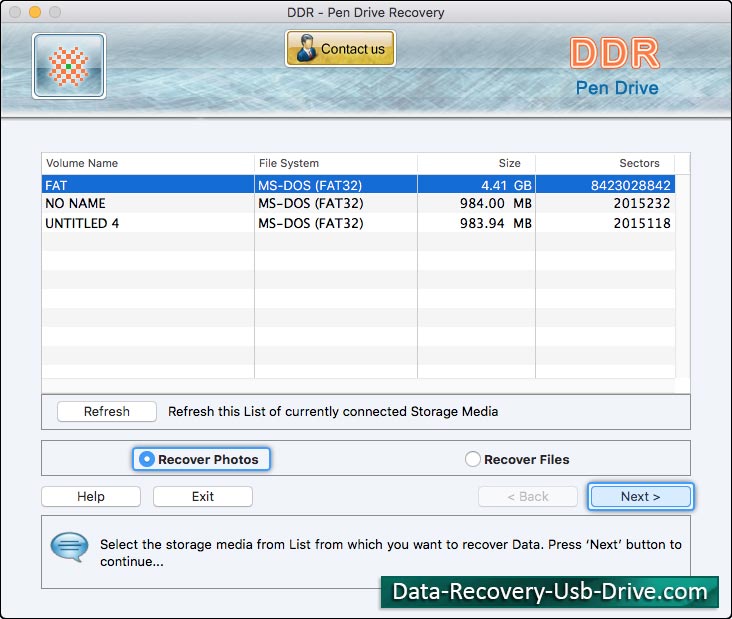The width and height of the screenshot is (732, 619).
Task: Select the UNTITLED 4 volume row
Action: click(x=358, y=223)
